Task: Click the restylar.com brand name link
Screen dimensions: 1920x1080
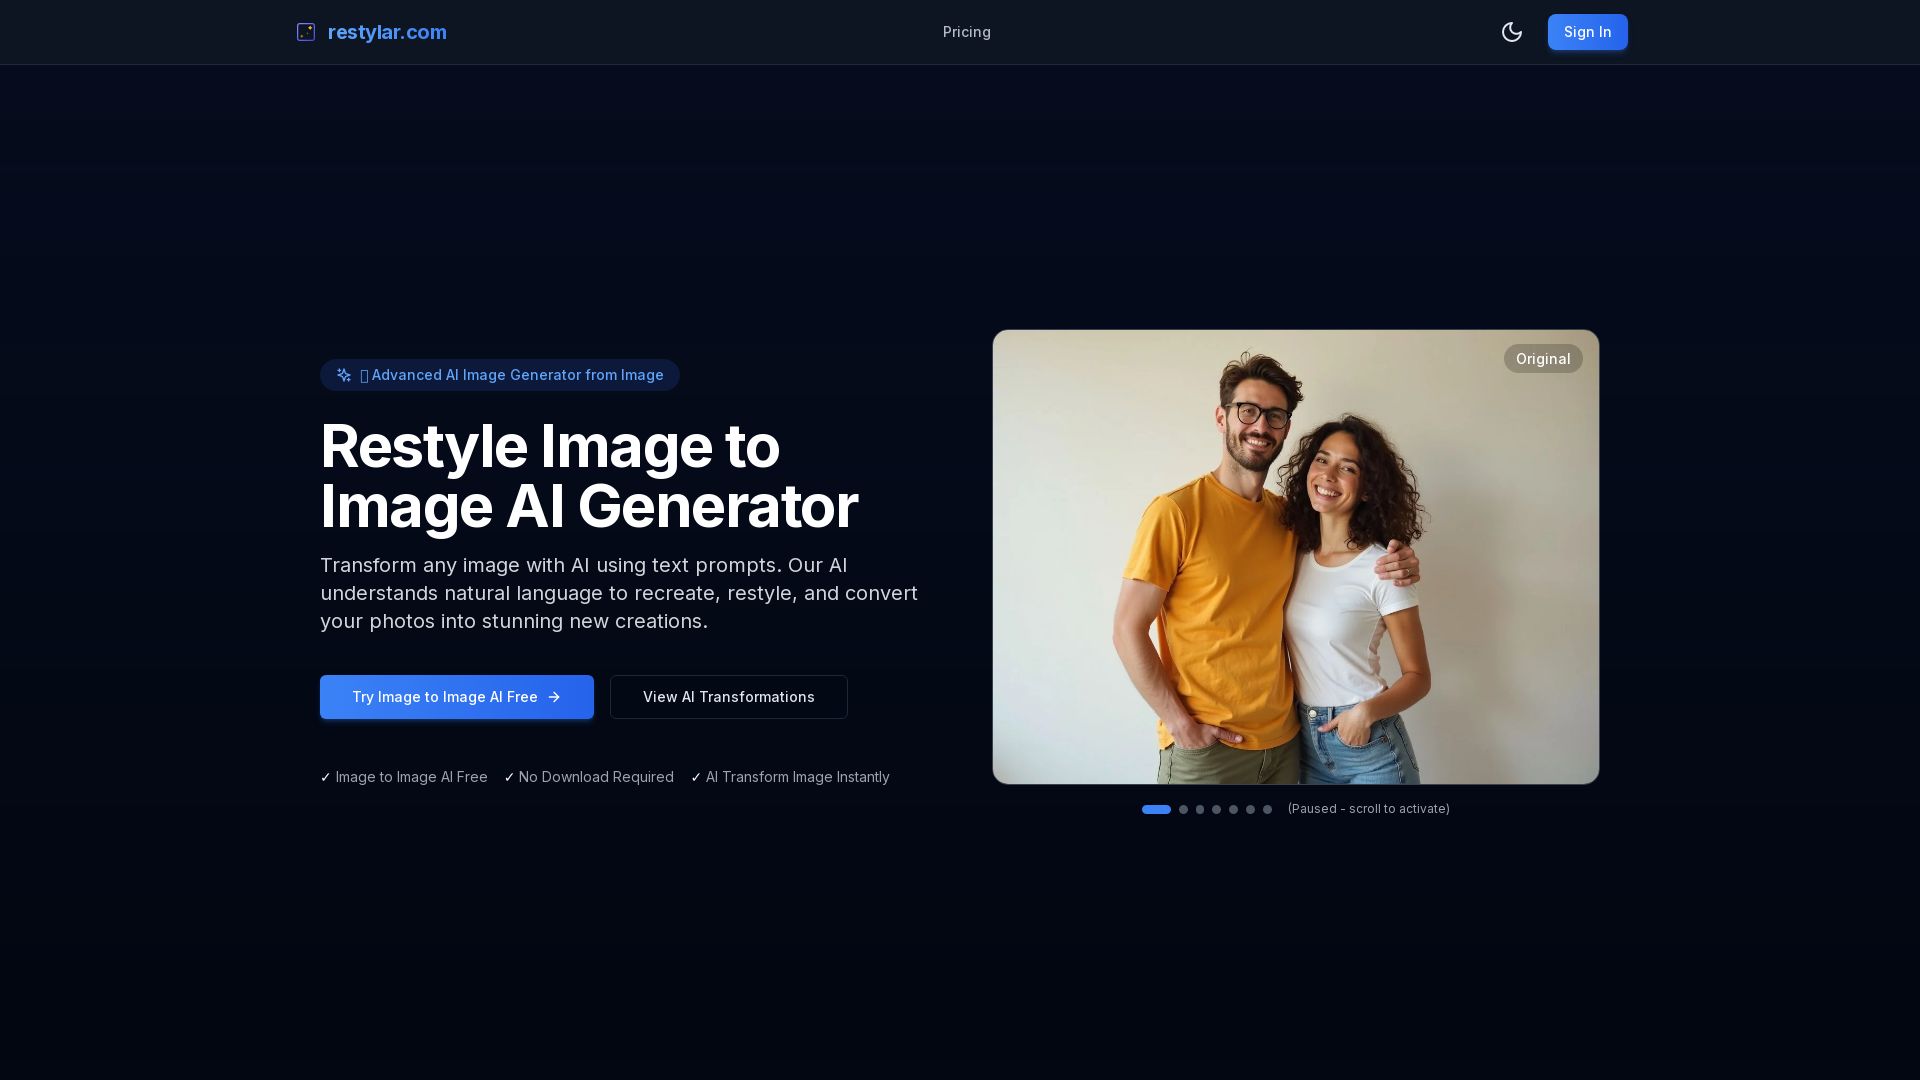Action: tap(387, 32)
